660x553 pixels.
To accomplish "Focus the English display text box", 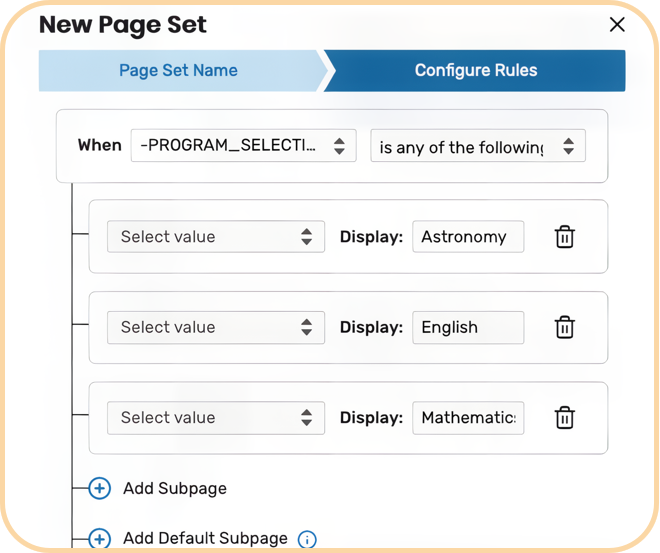I will pos(467,327).
